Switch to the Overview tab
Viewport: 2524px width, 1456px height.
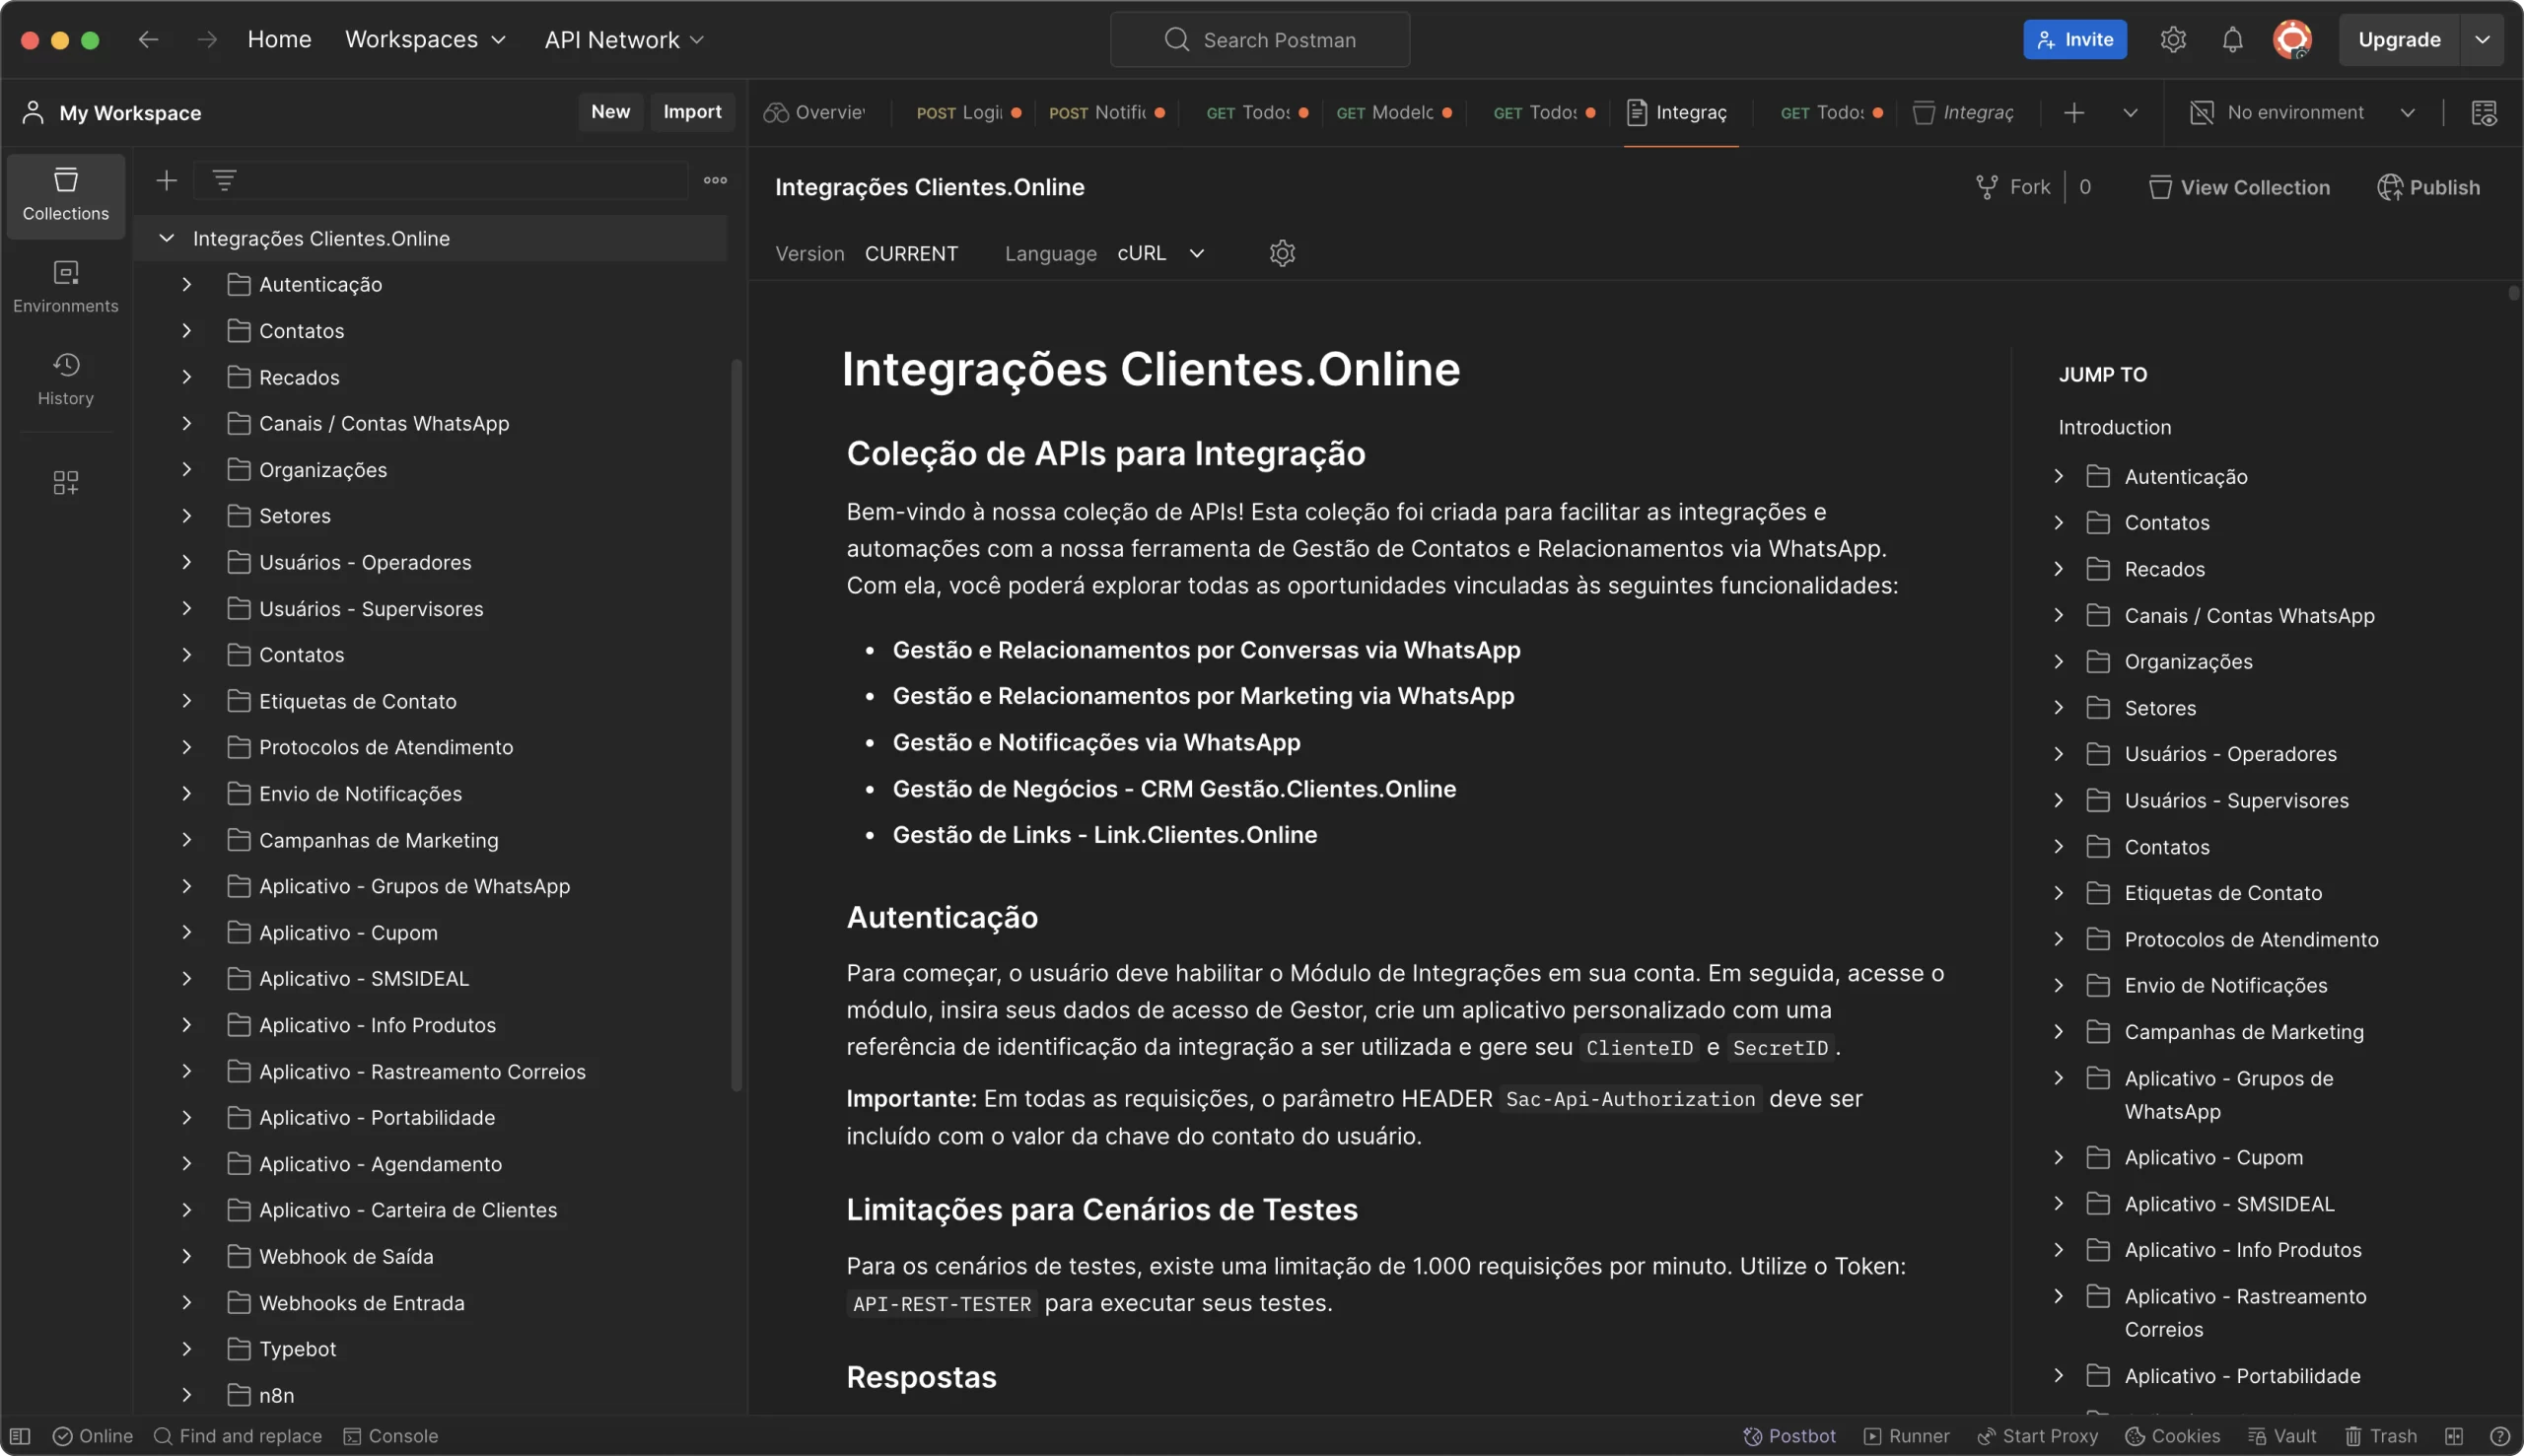[x=816, y=112]
